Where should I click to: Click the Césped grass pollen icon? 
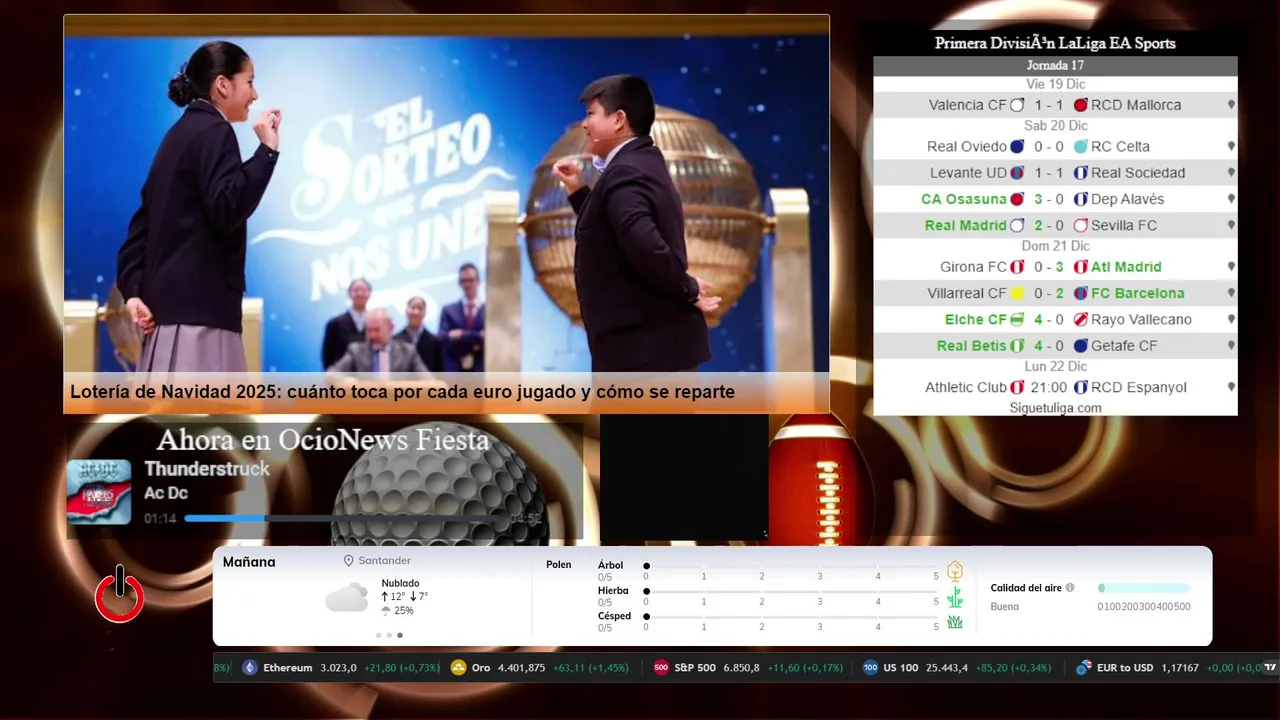[x=955, y=622]
